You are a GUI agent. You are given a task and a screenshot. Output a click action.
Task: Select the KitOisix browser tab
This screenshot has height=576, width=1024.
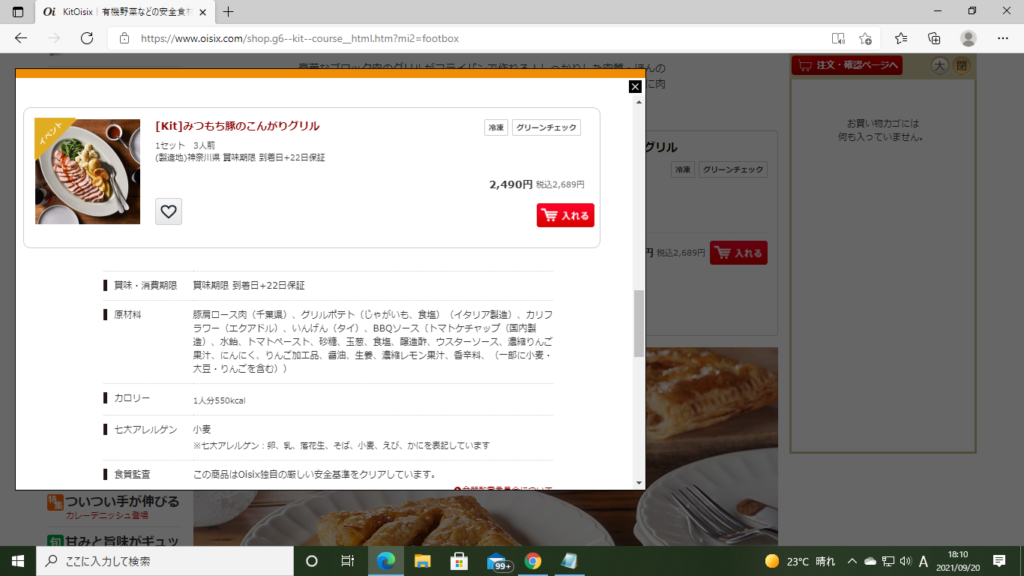(x=124, y=12)
